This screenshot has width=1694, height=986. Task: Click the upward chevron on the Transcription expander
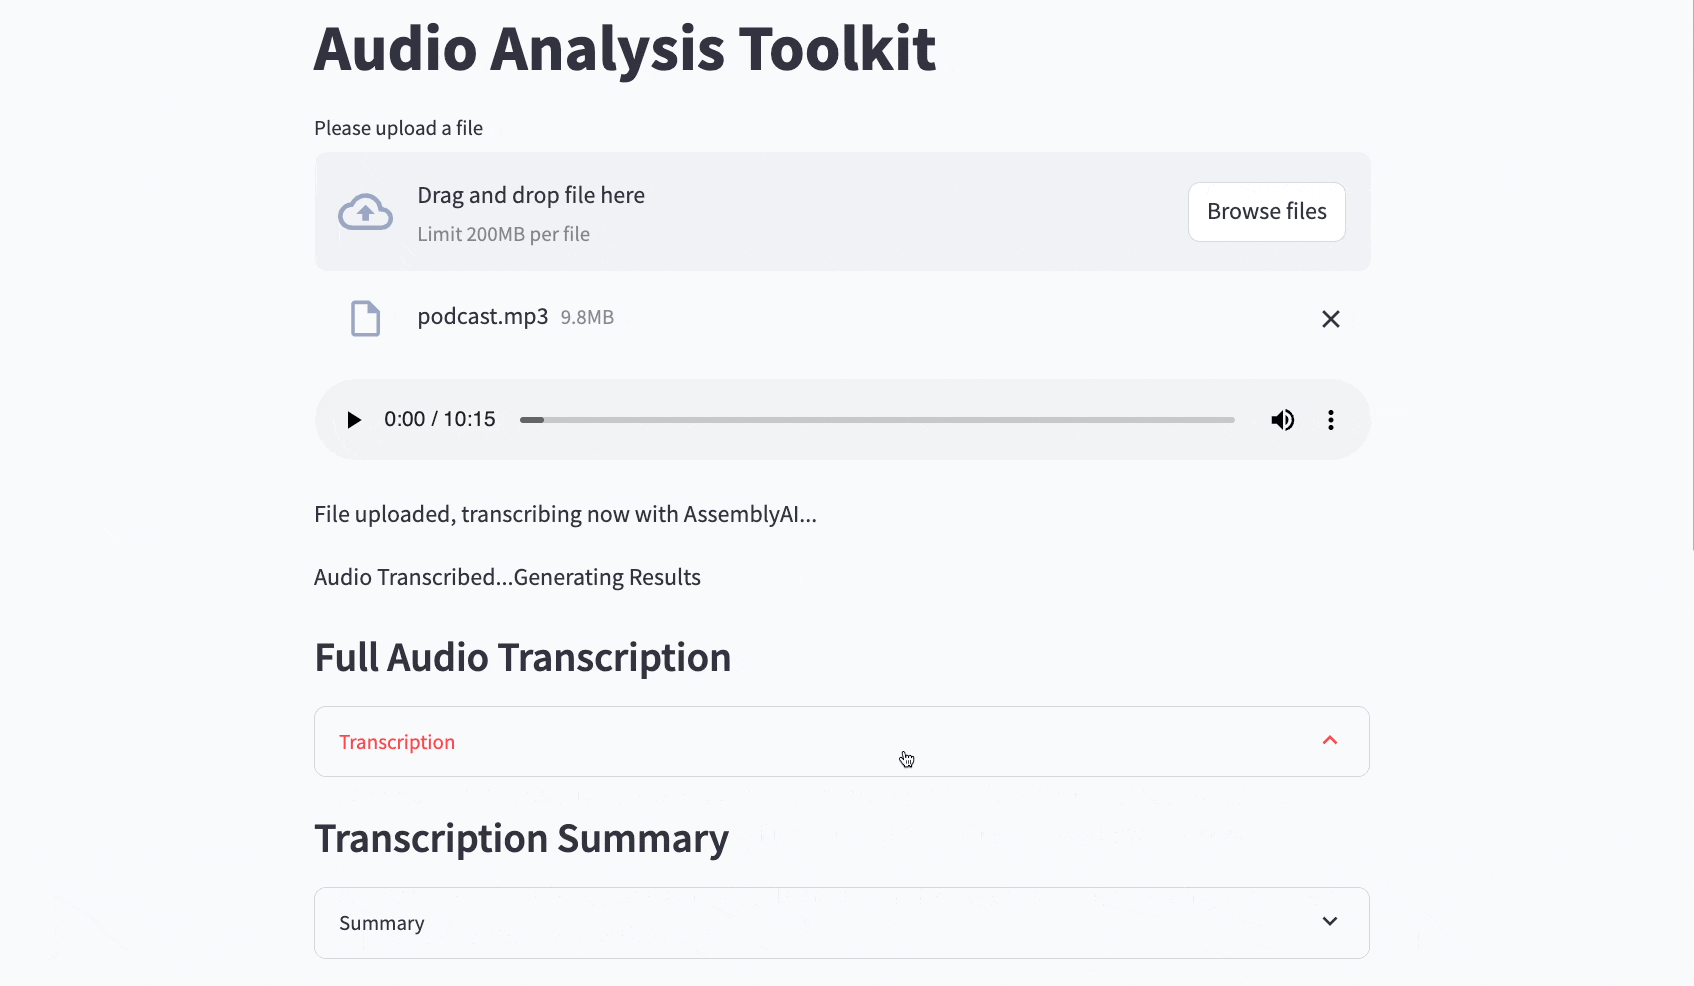pos(1330,741)
